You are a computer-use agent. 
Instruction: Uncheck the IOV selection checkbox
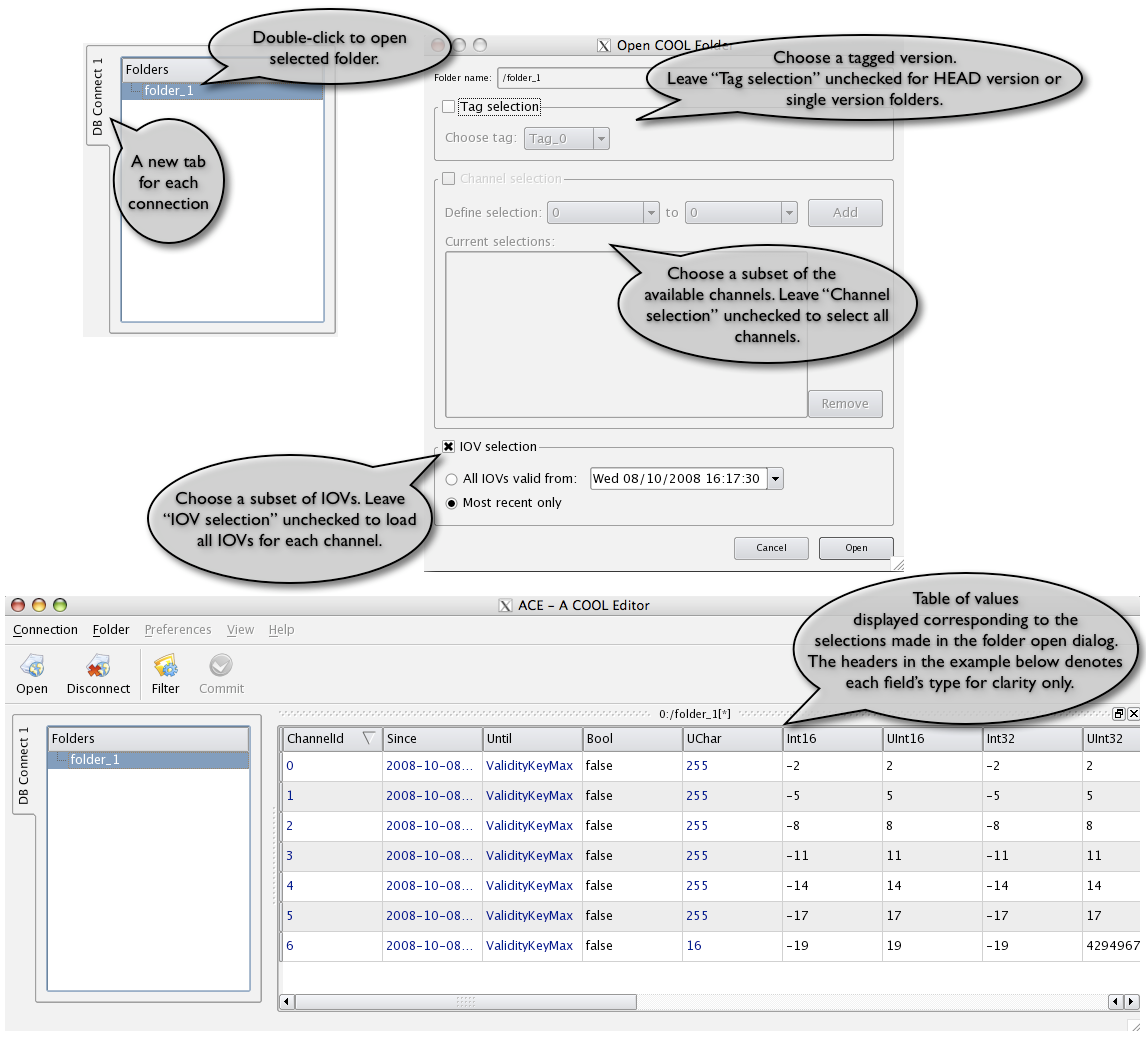pos(449,447)
